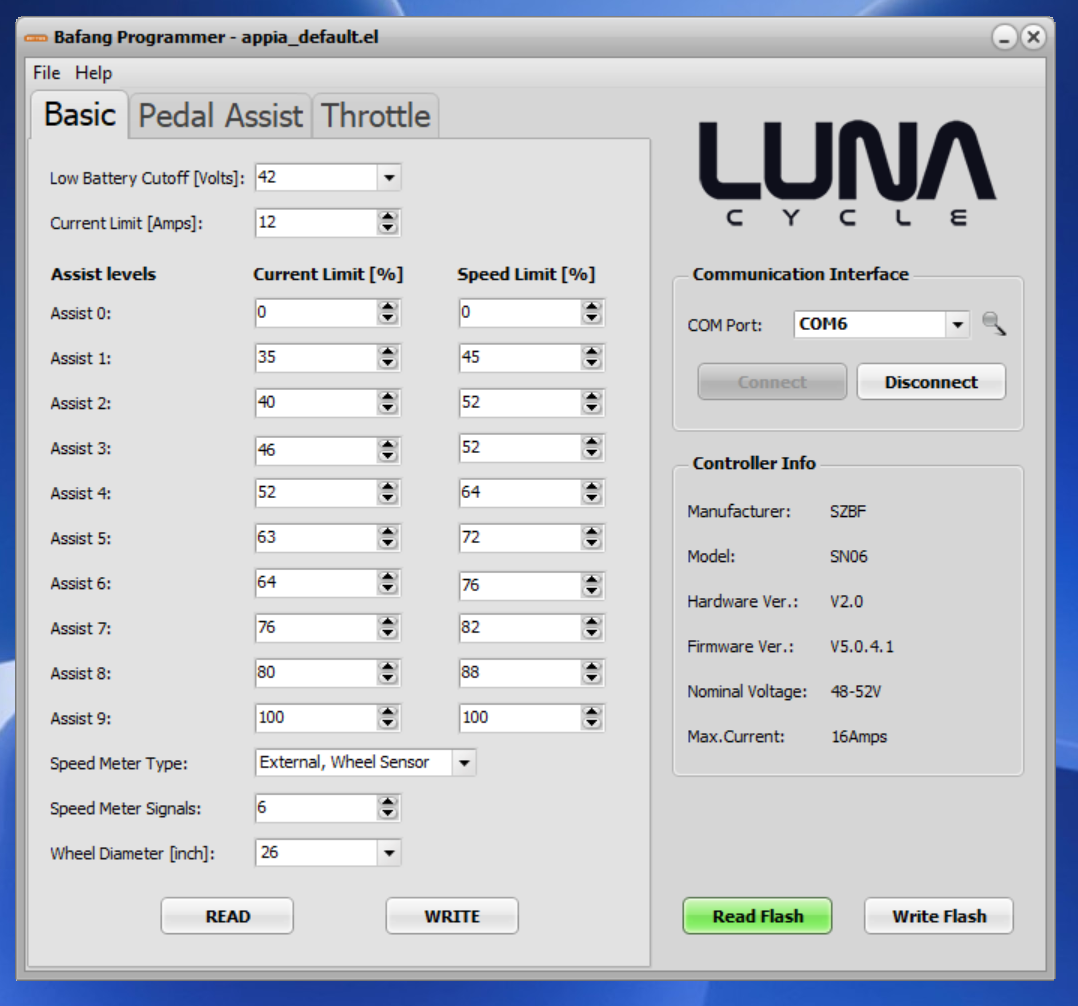Minimize the Bafang Programmer window
Viewport: 1078px width, 1006px height.
tap(1004, 37)
